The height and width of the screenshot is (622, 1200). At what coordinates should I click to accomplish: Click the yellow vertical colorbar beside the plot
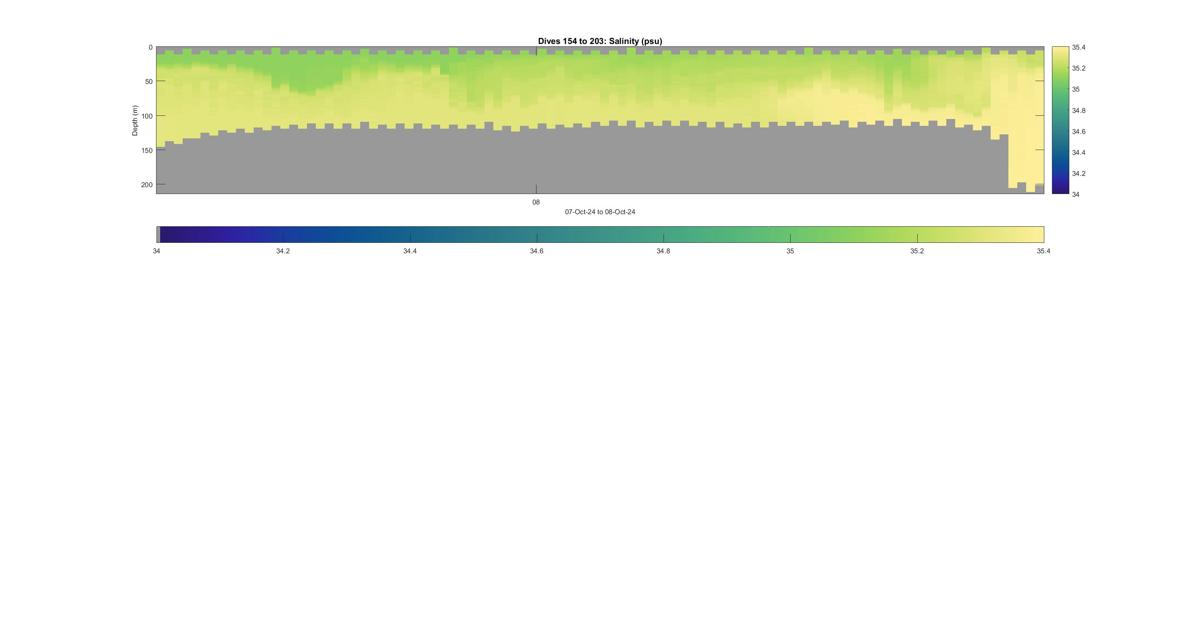click(x=1060, y=120)
